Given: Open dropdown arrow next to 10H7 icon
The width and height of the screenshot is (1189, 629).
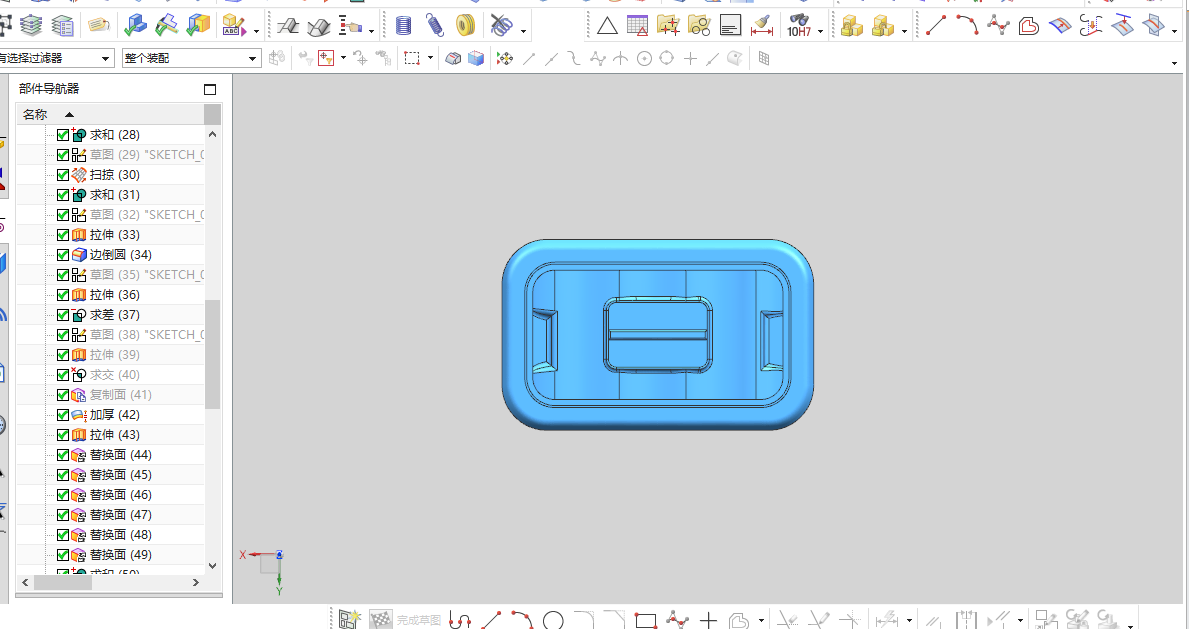Looking at the screenshot, I should 821,31.
